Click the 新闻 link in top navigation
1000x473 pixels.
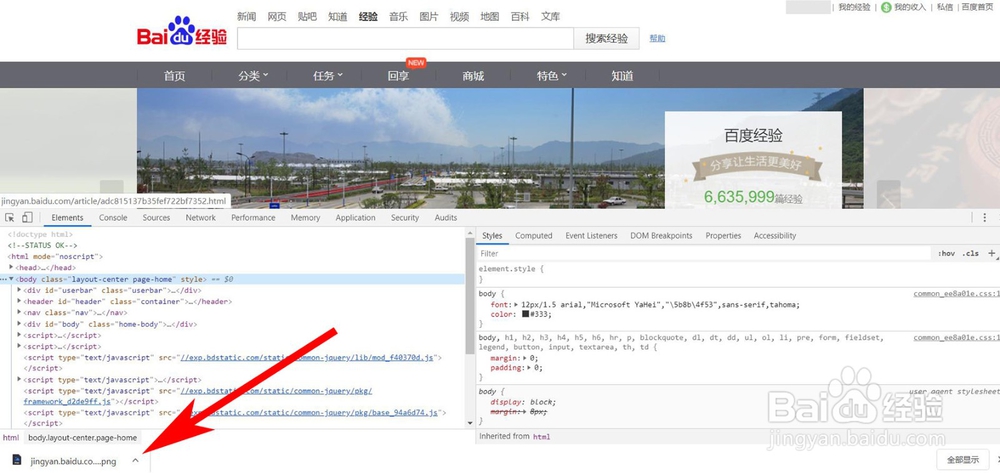tap(246, 17)
